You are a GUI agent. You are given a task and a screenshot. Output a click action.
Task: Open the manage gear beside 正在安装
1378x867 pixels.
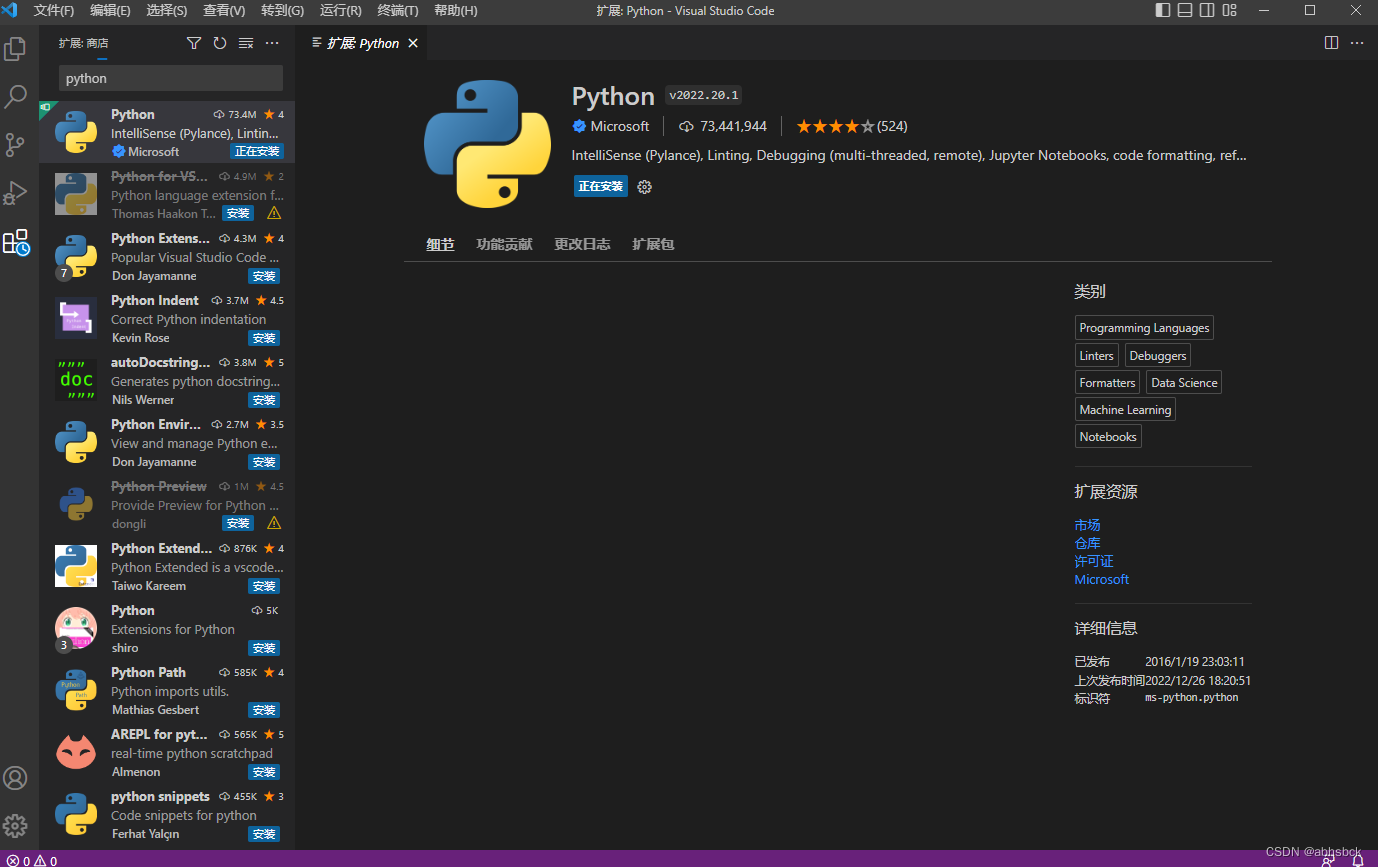coord(645,187)
